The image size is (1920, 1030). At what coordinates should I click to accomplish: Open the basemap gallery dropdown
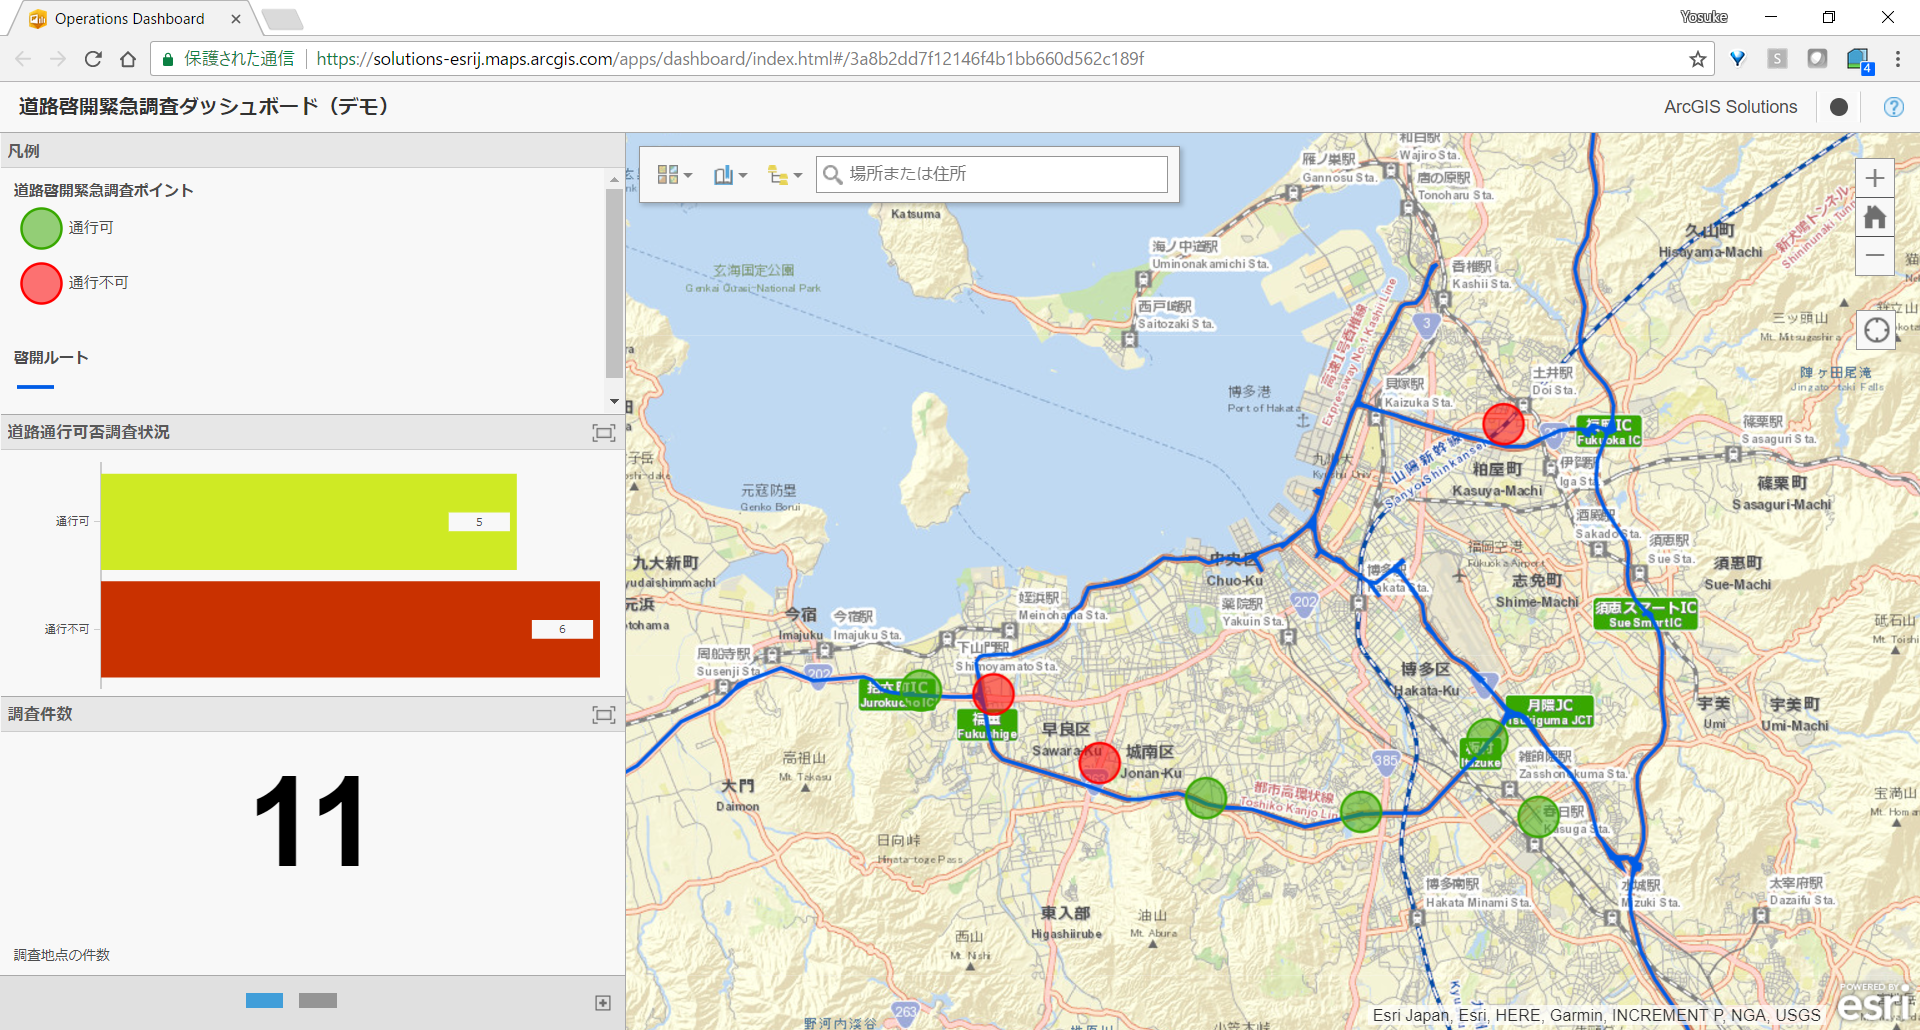[674, 175]
